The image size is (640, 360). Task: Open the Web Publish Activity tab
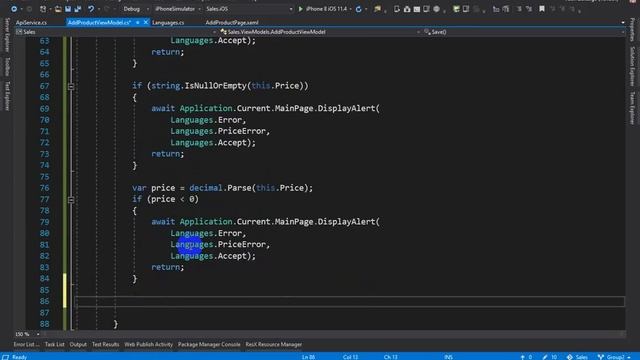(149, 344)
